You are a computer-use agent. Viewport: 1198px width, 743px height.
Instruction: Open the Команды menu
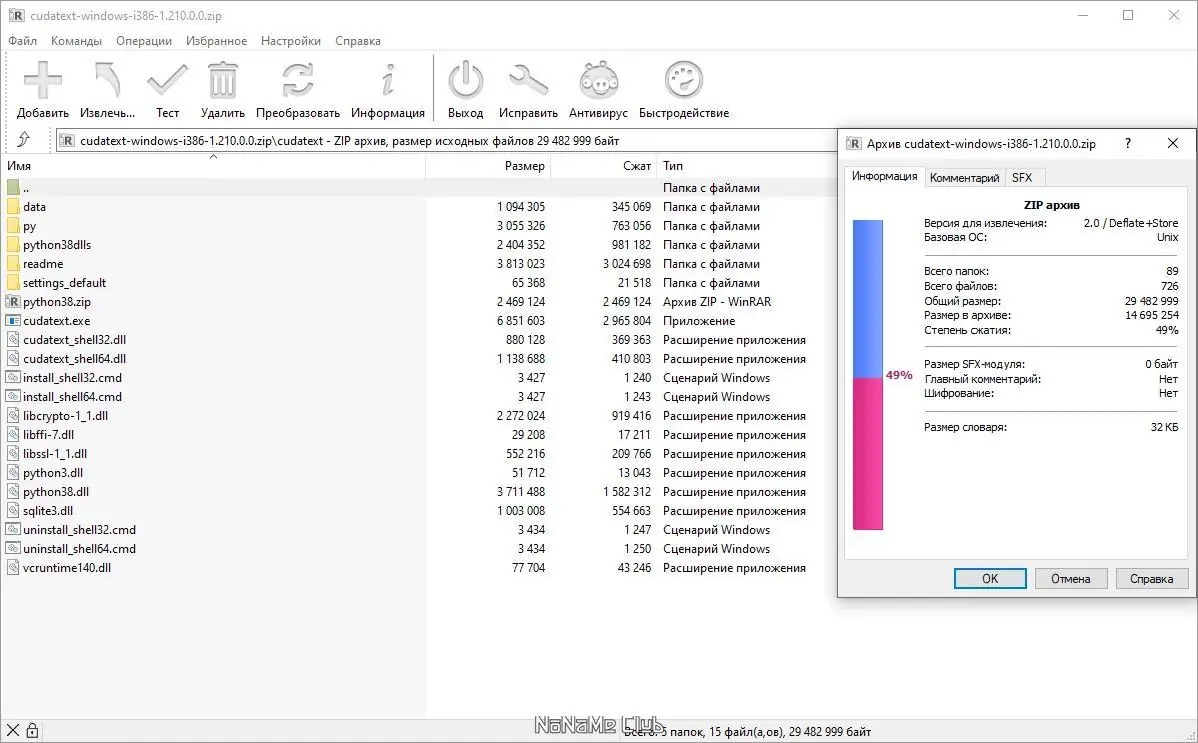tap(76, 41)
